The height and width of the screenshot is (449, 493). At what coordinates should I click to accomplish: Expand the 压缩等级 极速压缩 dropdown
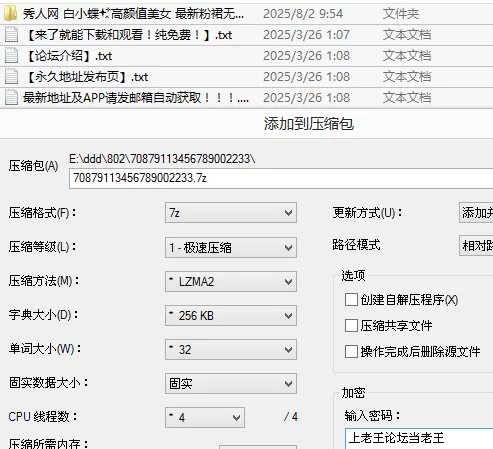231,247
